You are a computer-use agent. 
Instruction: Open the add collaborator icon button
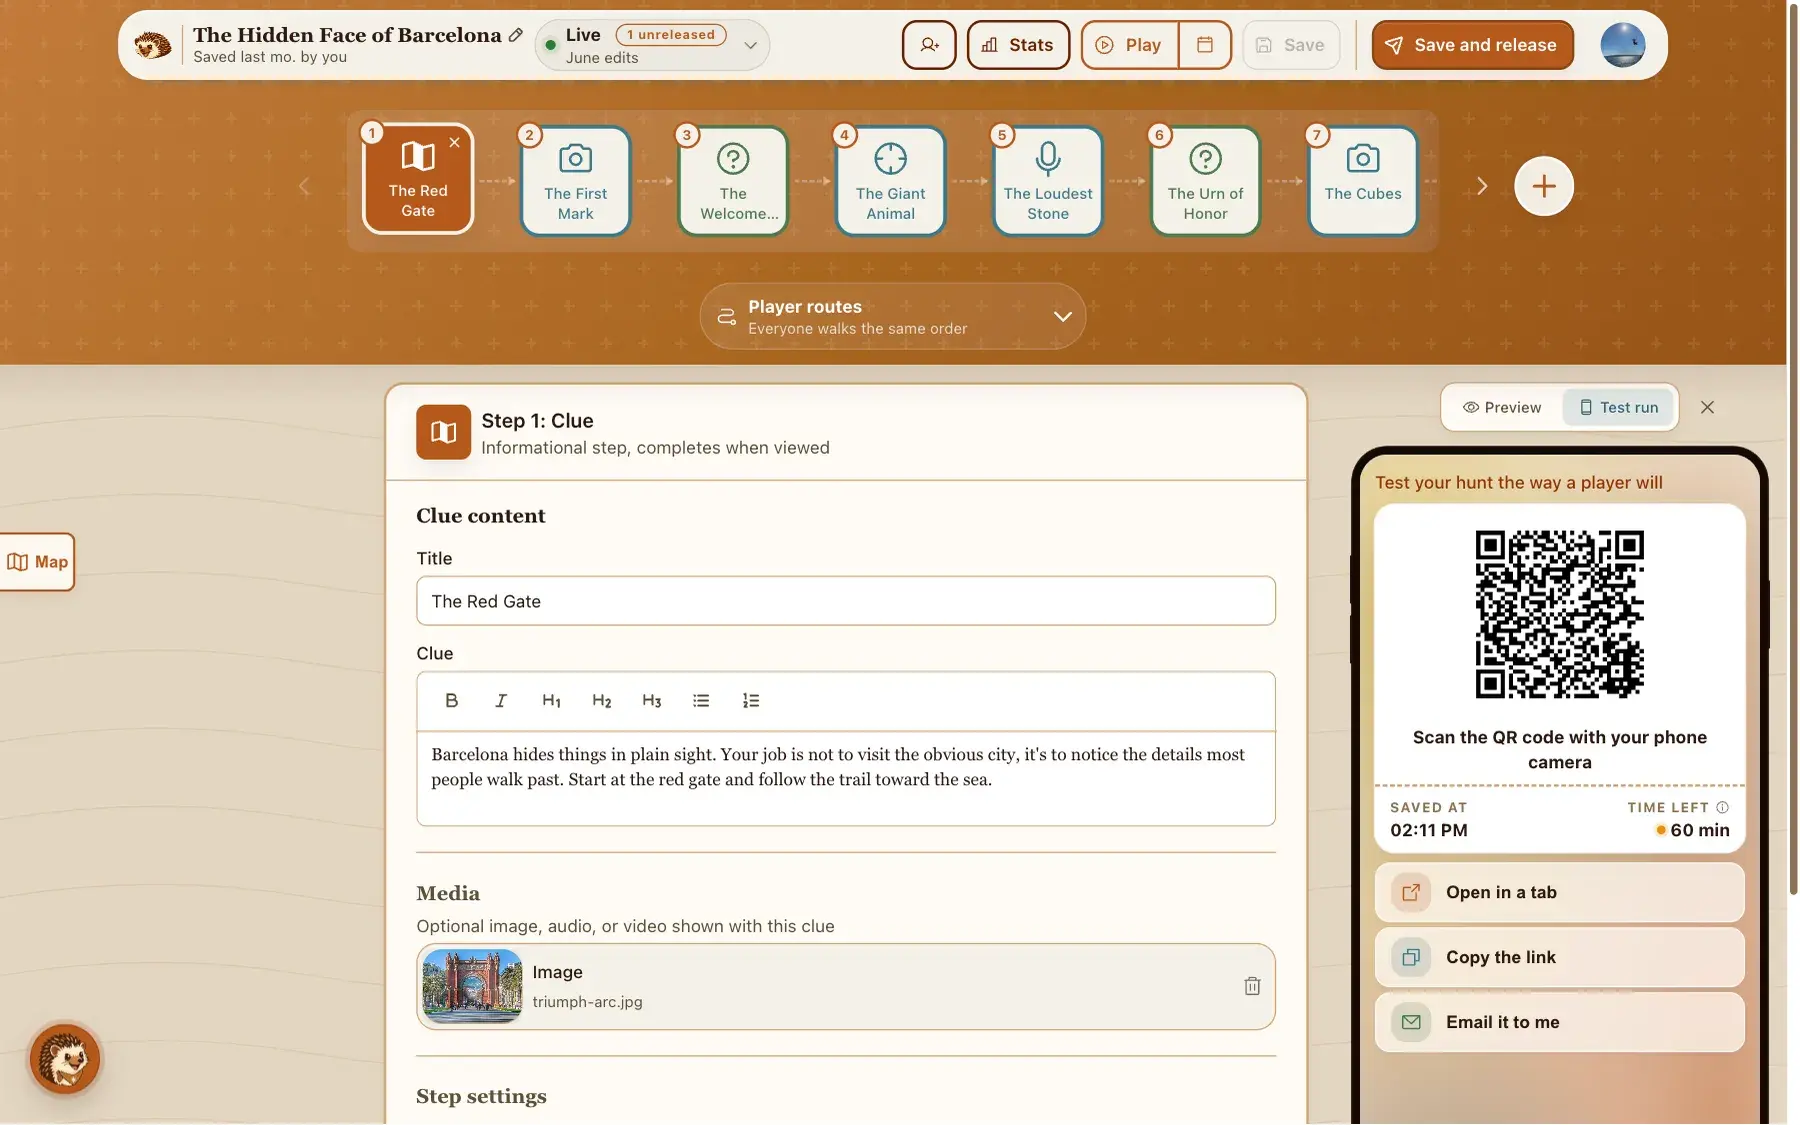click(x=929, y=45)
